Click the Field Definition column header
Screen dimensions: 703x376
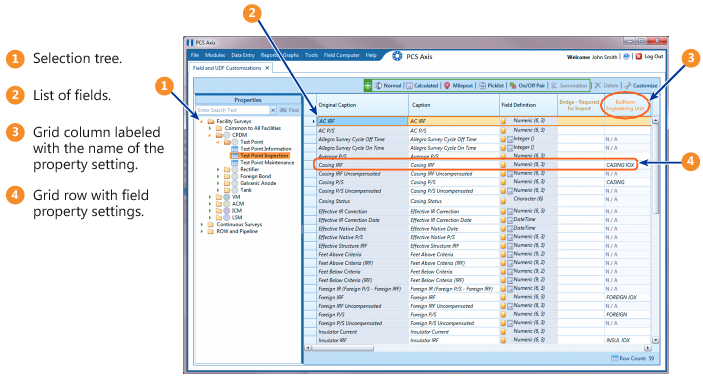click(528, 105)
